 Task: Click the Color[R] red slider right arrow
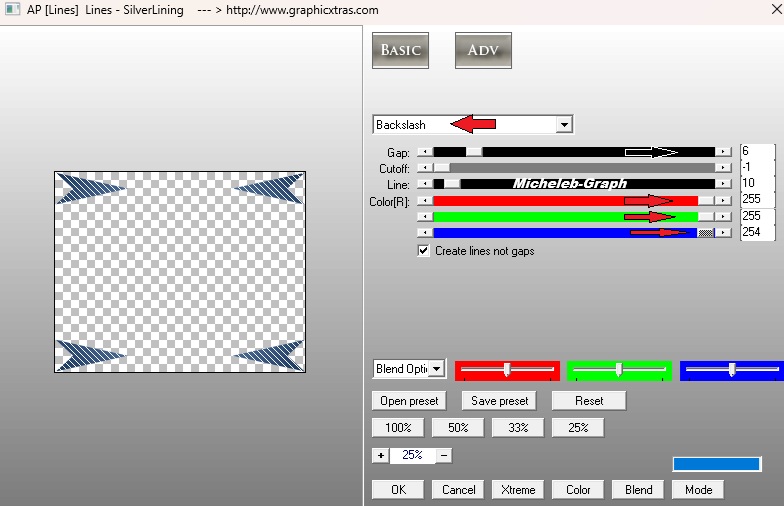723,200
